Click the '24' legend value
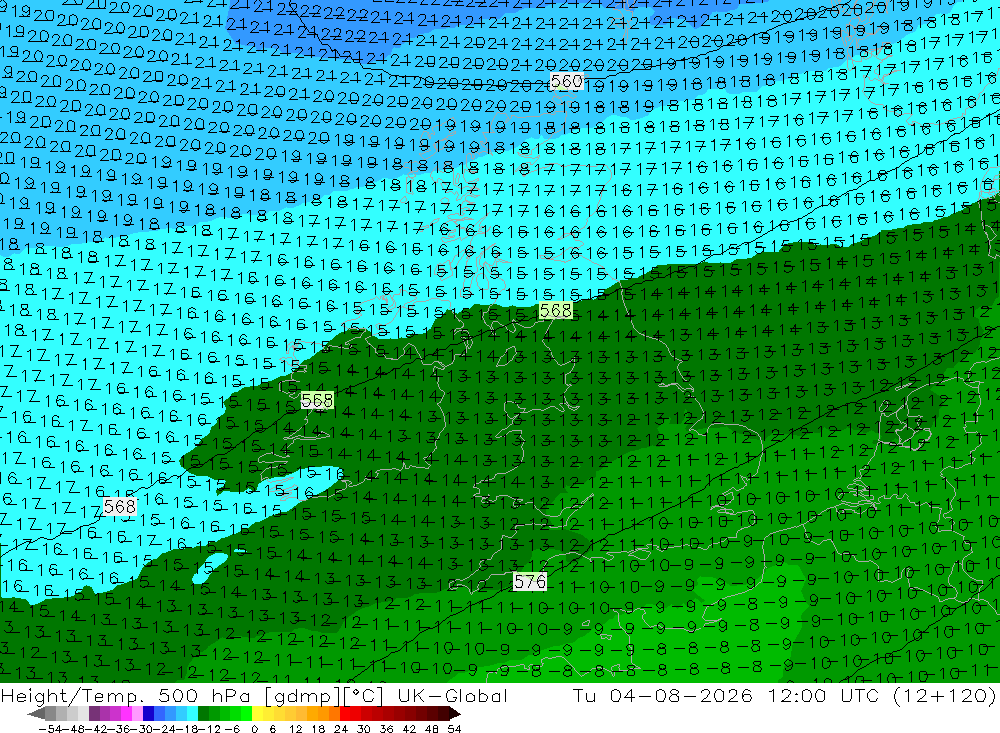This screenshot has width=1000, height=733. (341, 729)
